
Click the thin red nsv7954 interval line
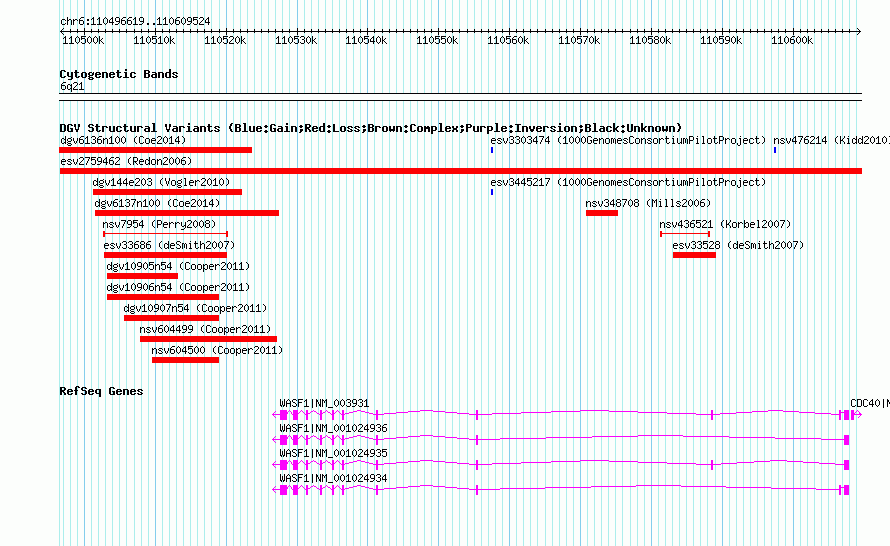pos(166,234)
